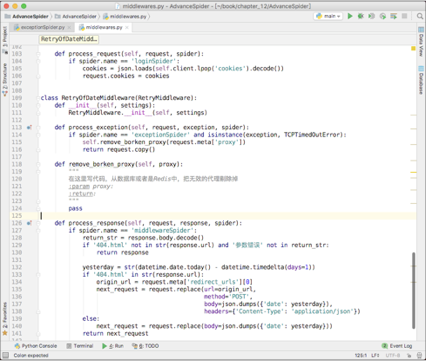Open the Data View panel from the right sidebar
426x361 pixels.
[x=421, y=42]
